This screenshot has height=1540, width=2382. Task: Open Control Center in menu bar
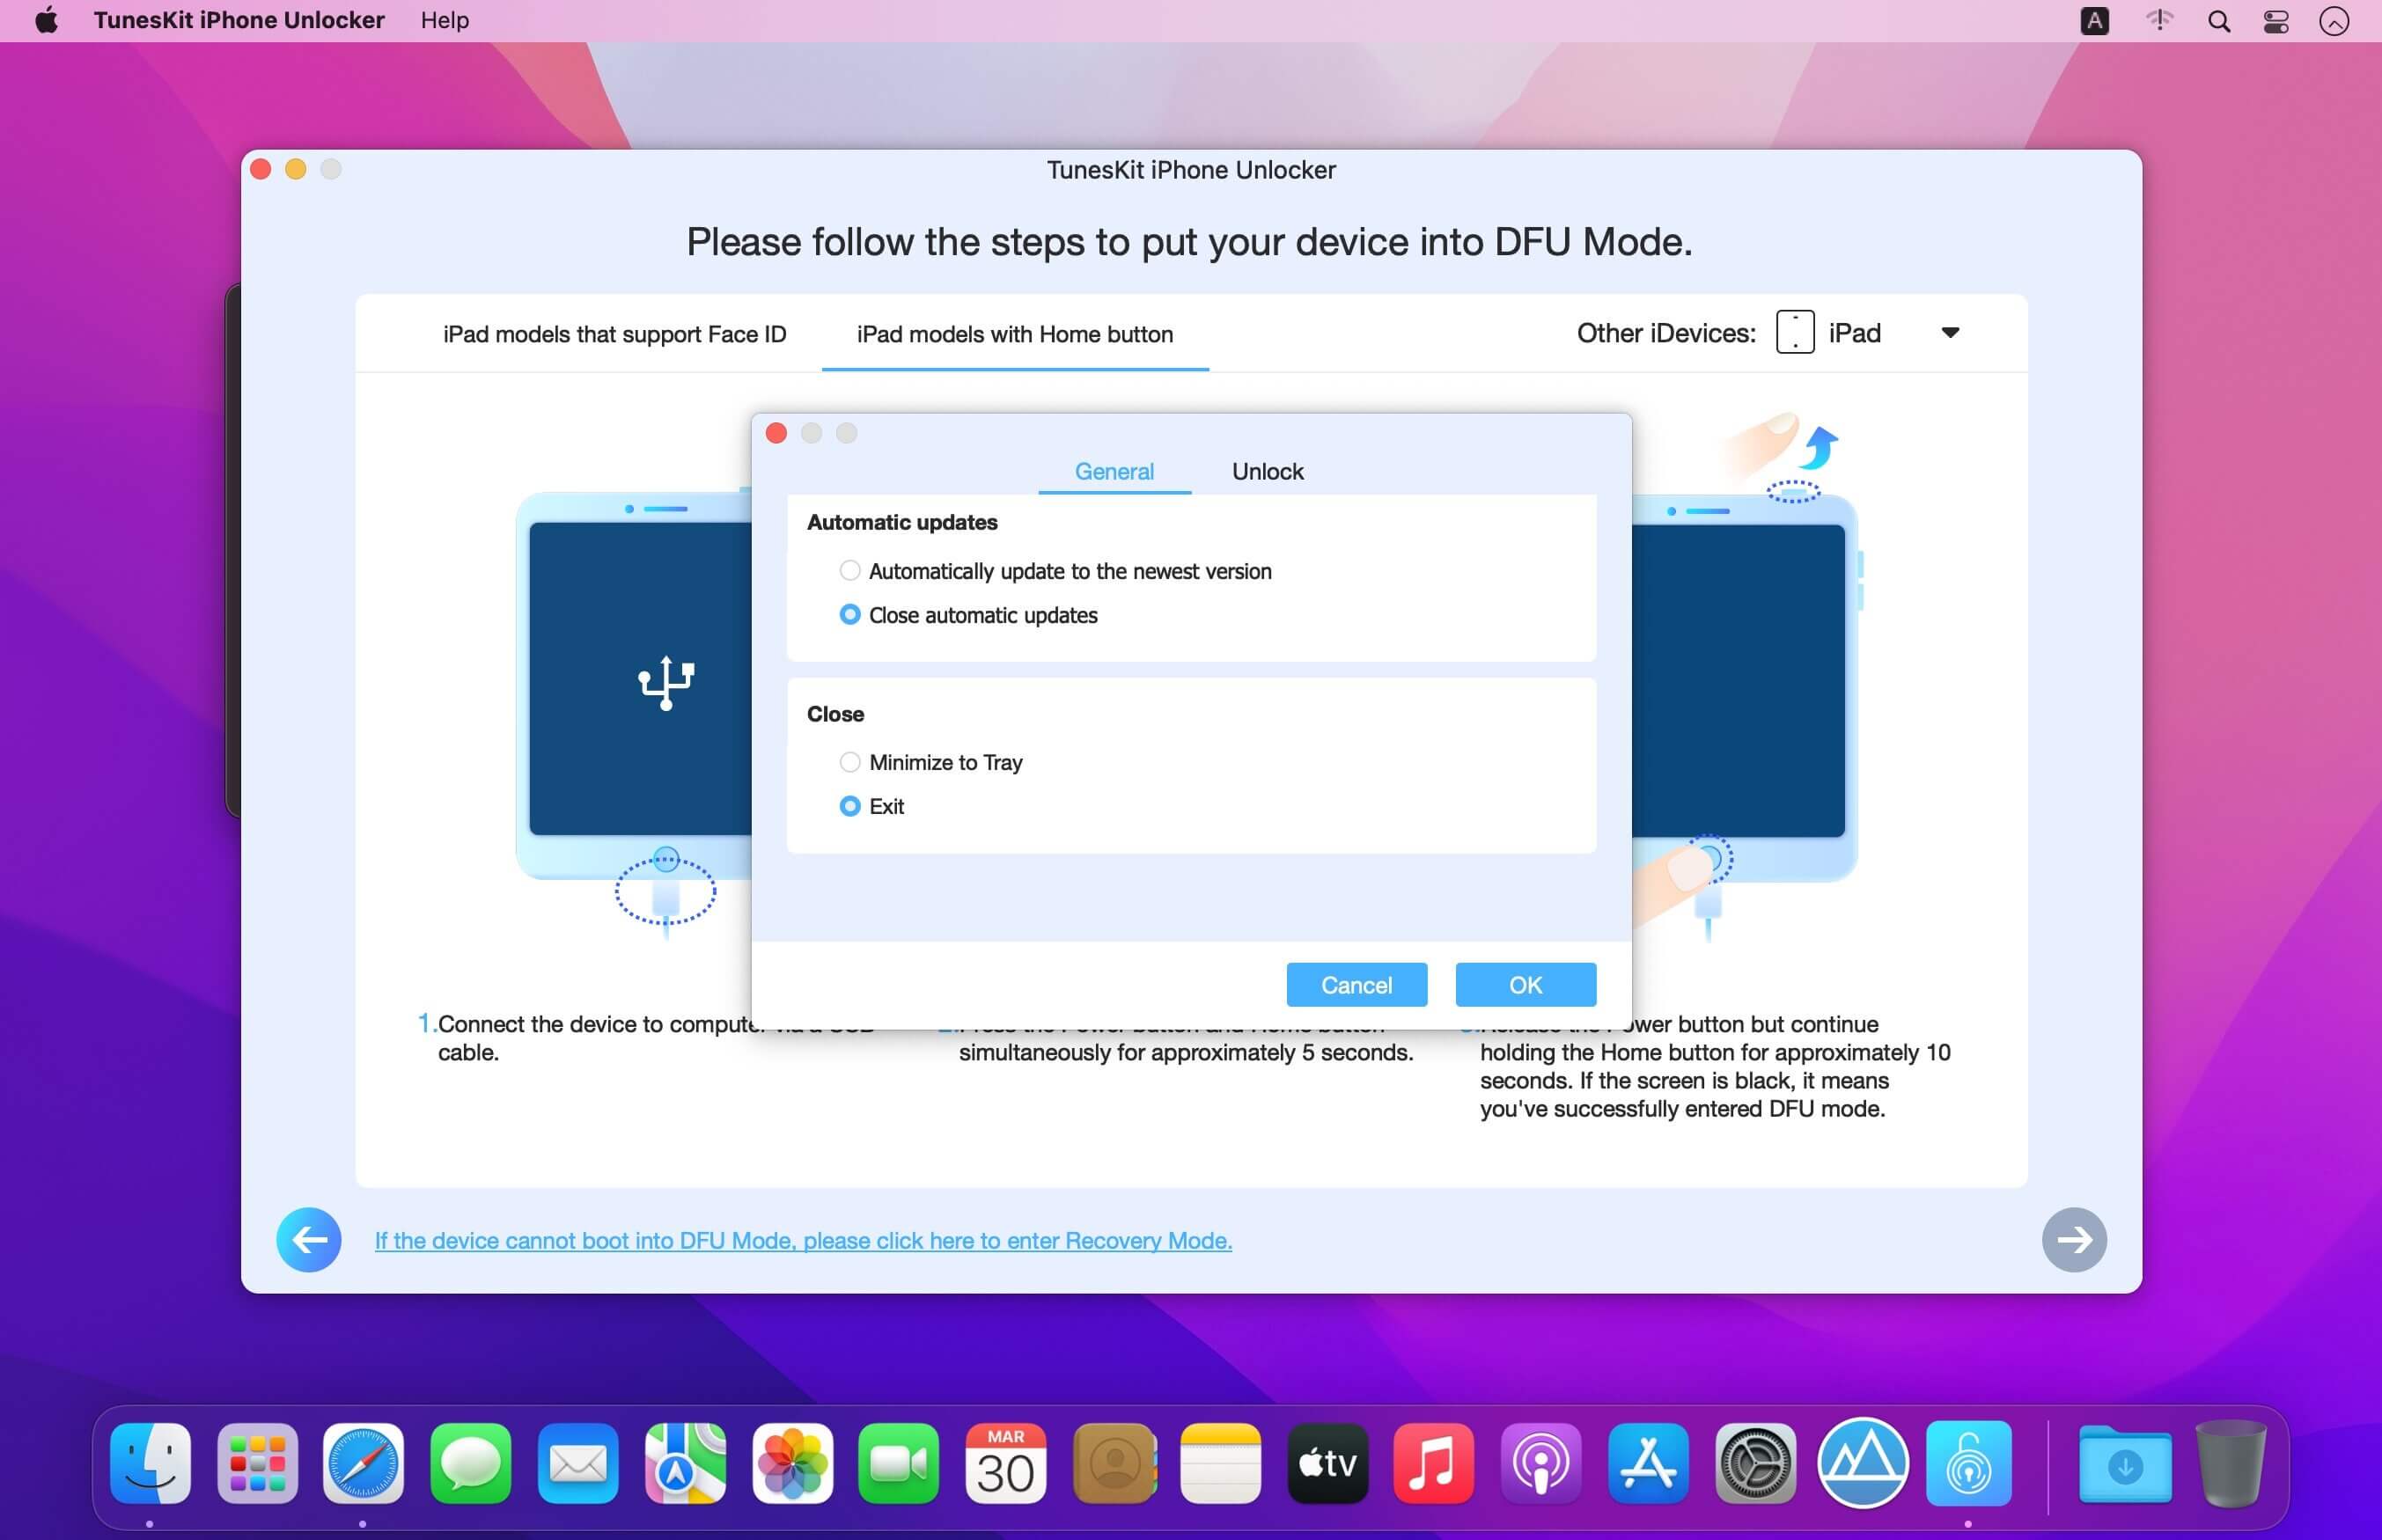pos(2276,21)
